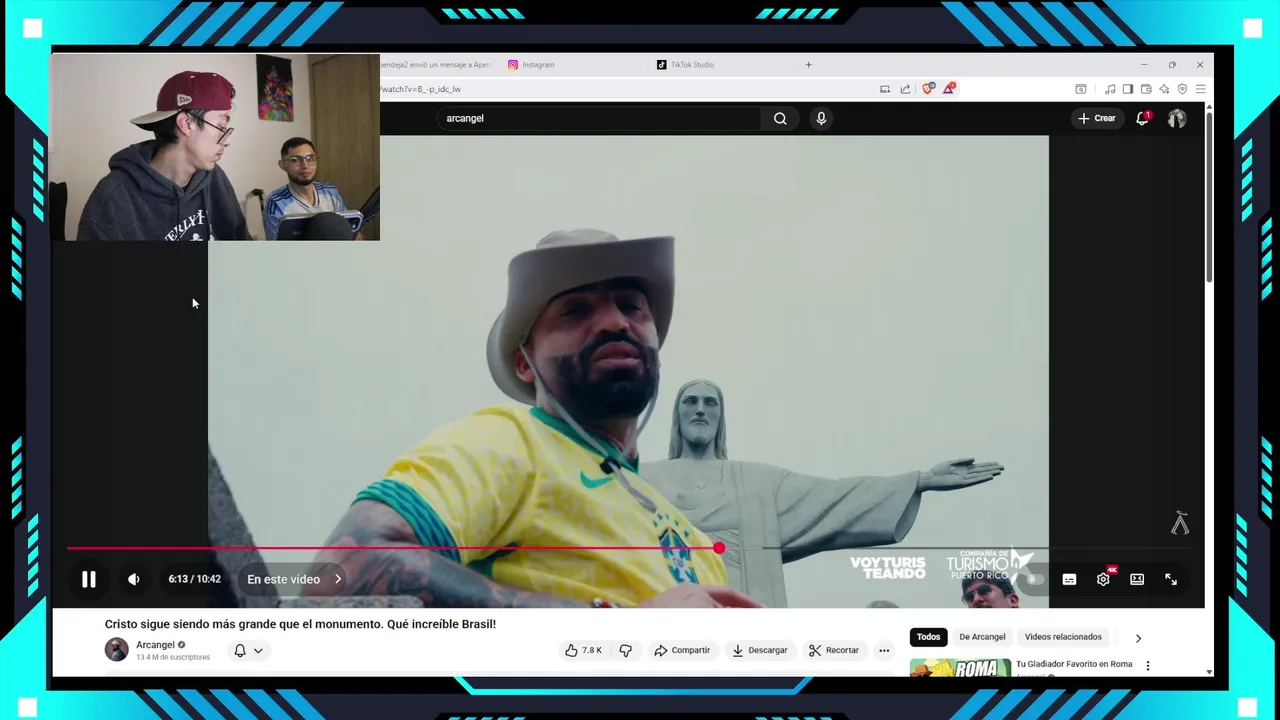Viewport: 1280px width, 720px height.
Task: Click the Recortar clip button
Action: click(x=834, y=650)
